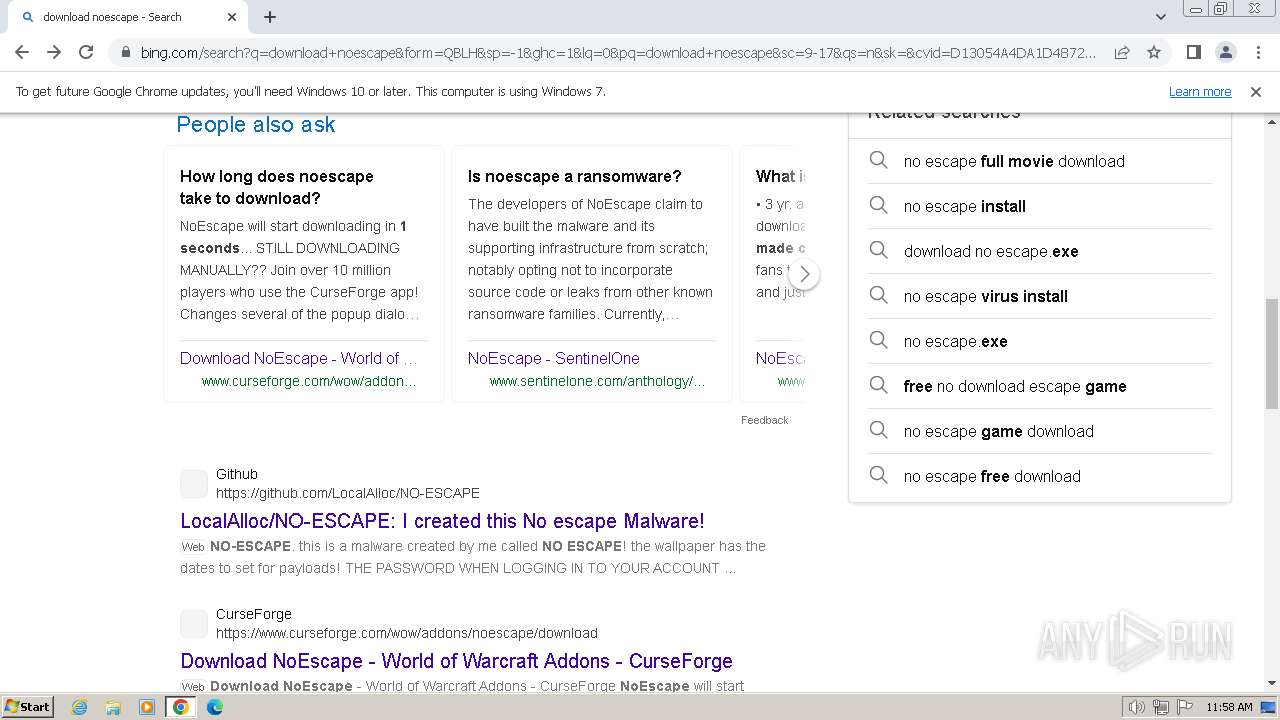Open 'Download NoEscape - World of ...' card link

coord(299,358)
